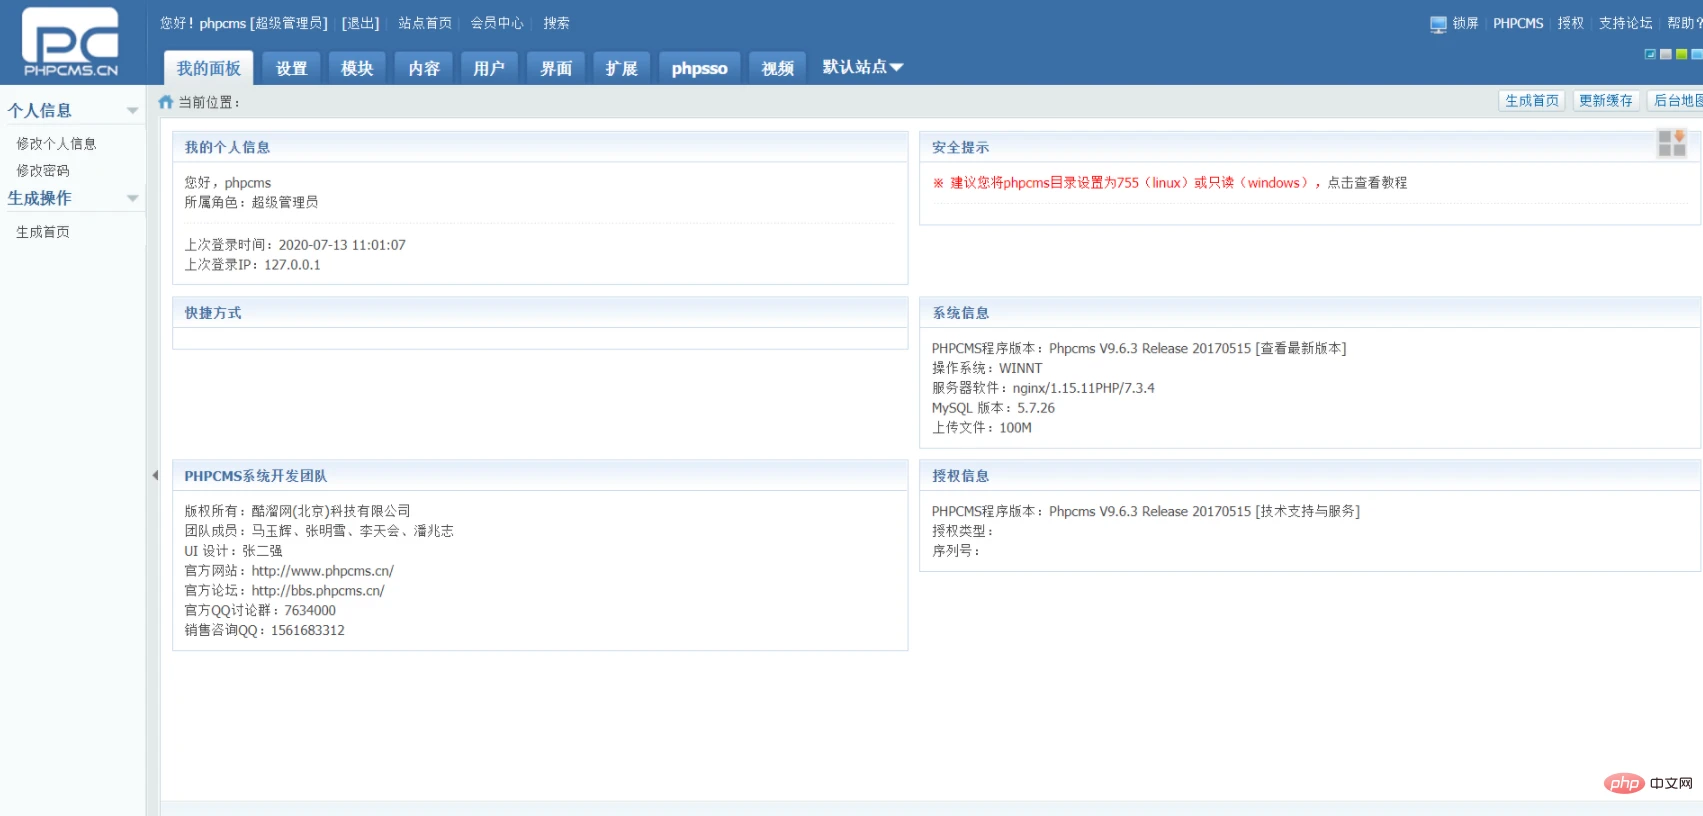
Task: Select the dark blue window style swatch
Action: (1650, 54)
